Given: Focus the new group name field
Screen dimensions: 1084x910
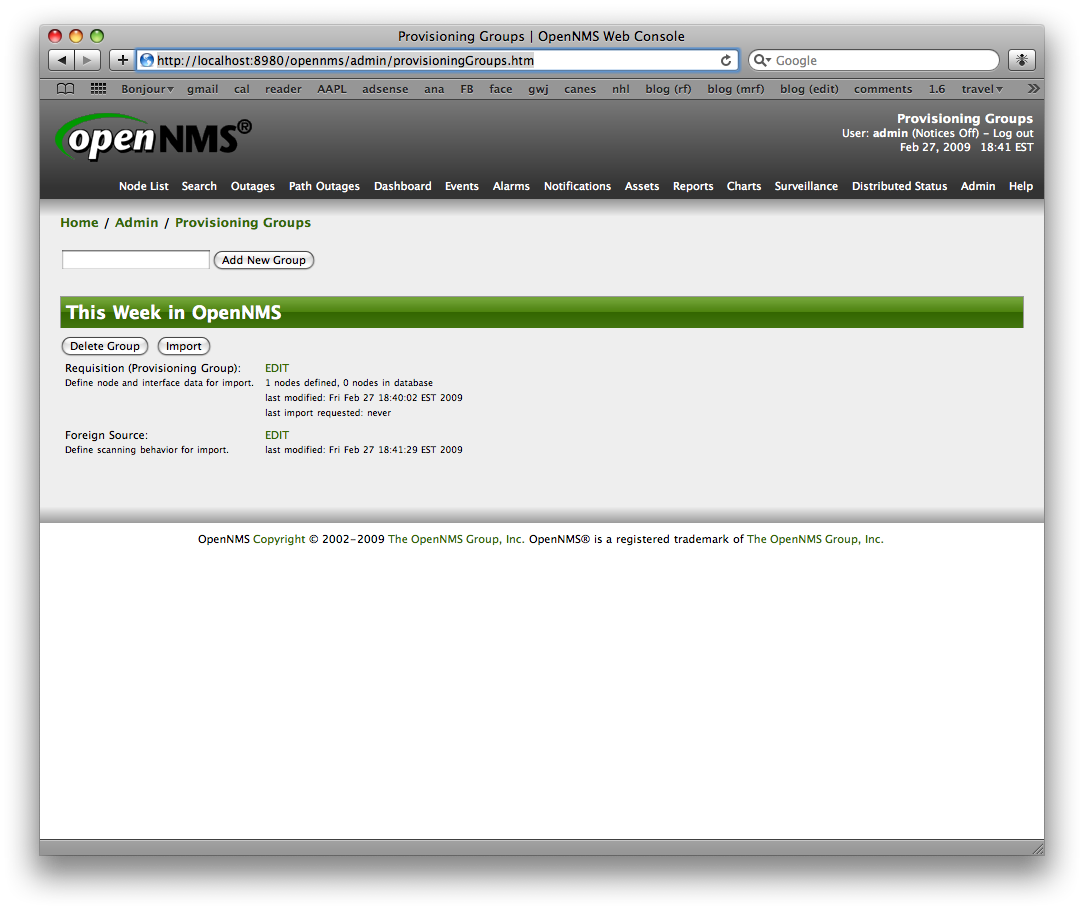Looking at the screenshot, I should (136, 259).
